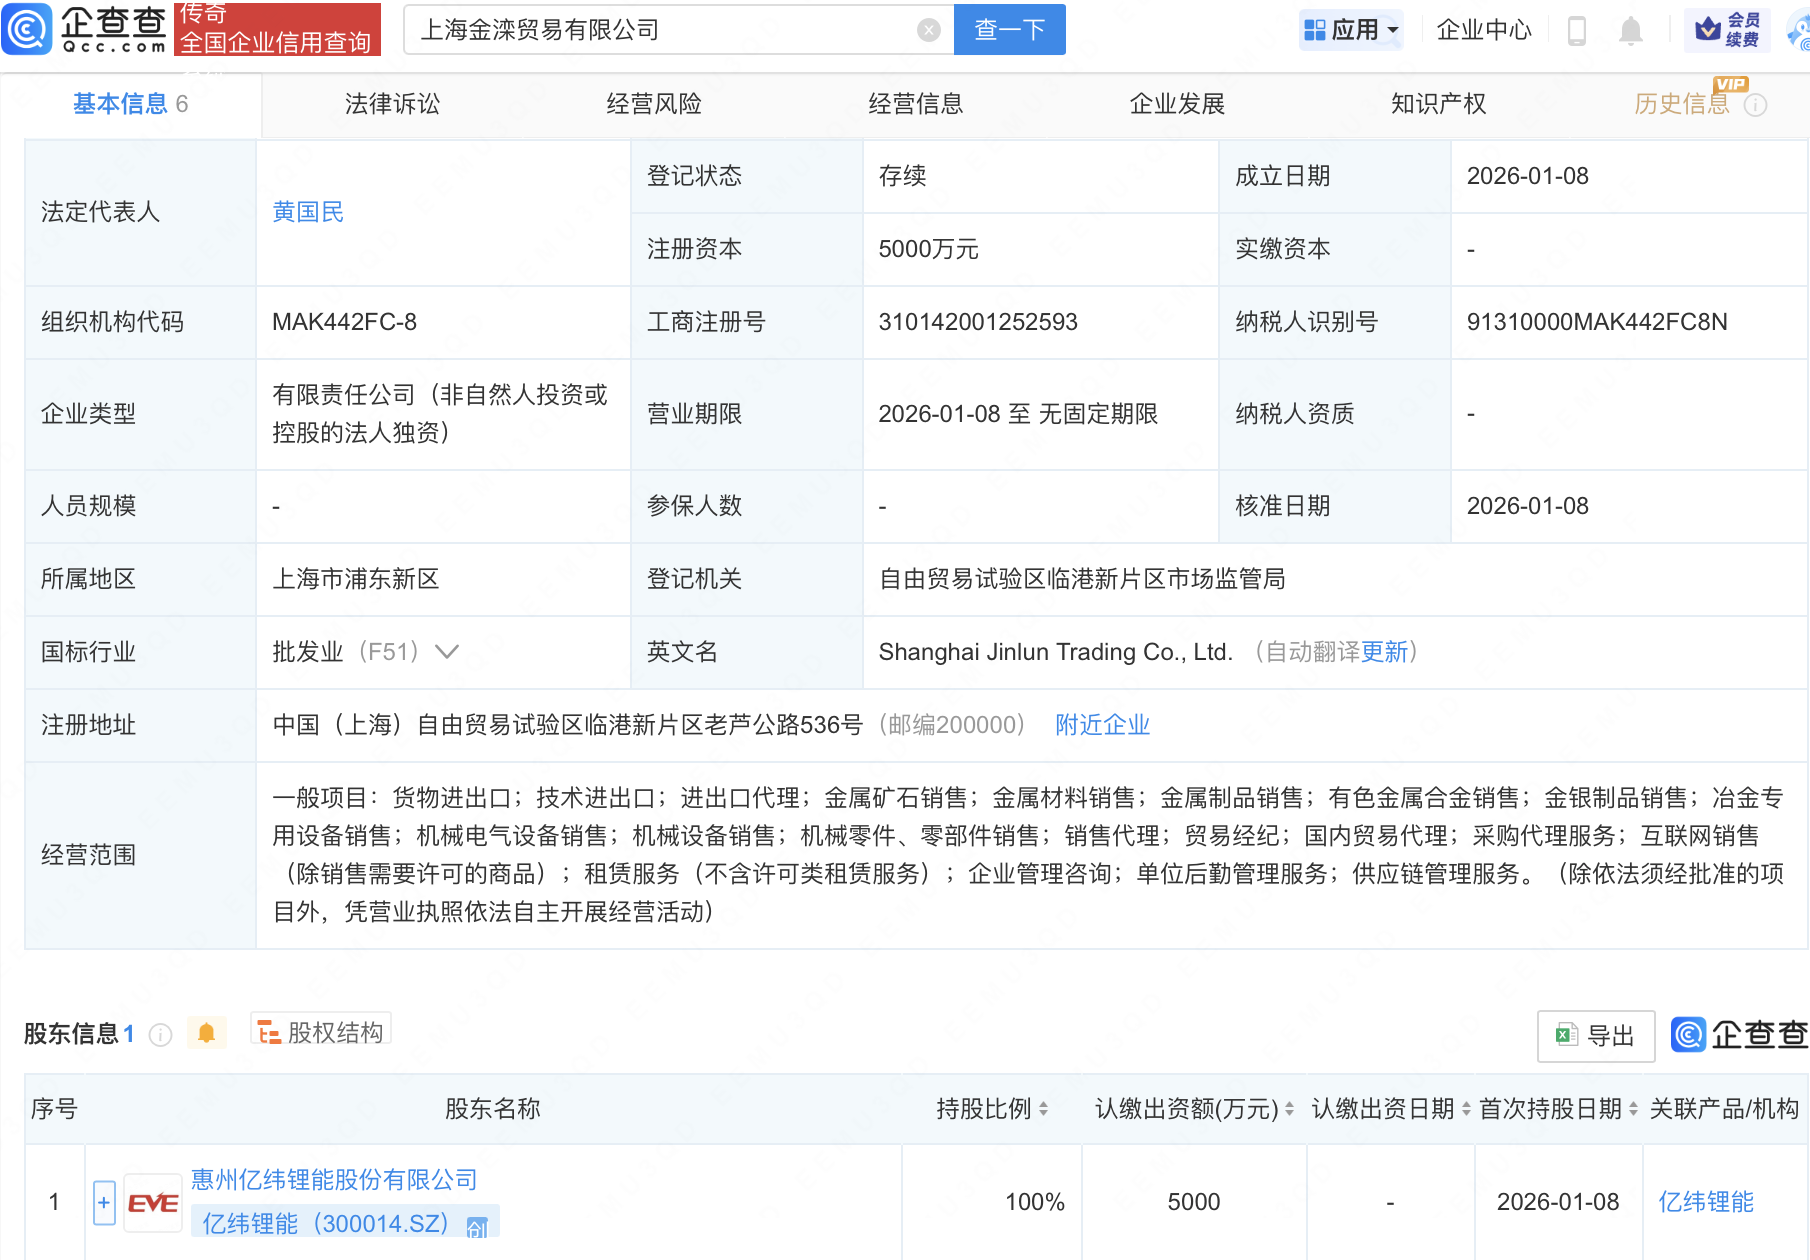Click the 会员续费 crown badge

click(x=1727, y=30)
